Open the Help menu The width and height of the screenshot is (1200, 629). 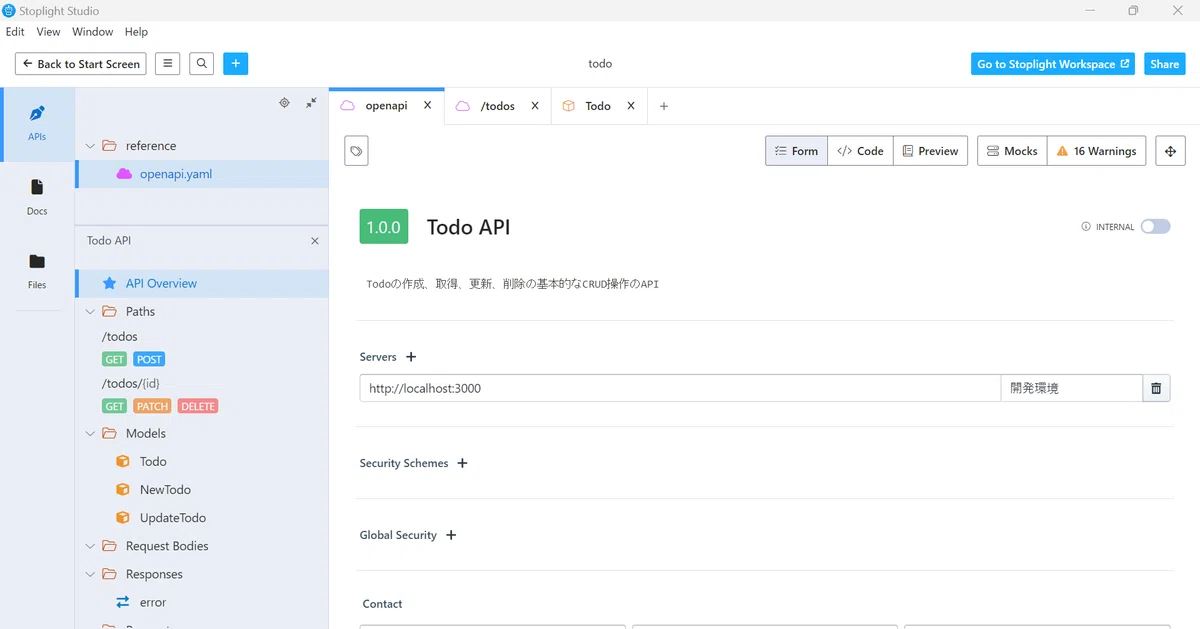click(x=136, y=32)
